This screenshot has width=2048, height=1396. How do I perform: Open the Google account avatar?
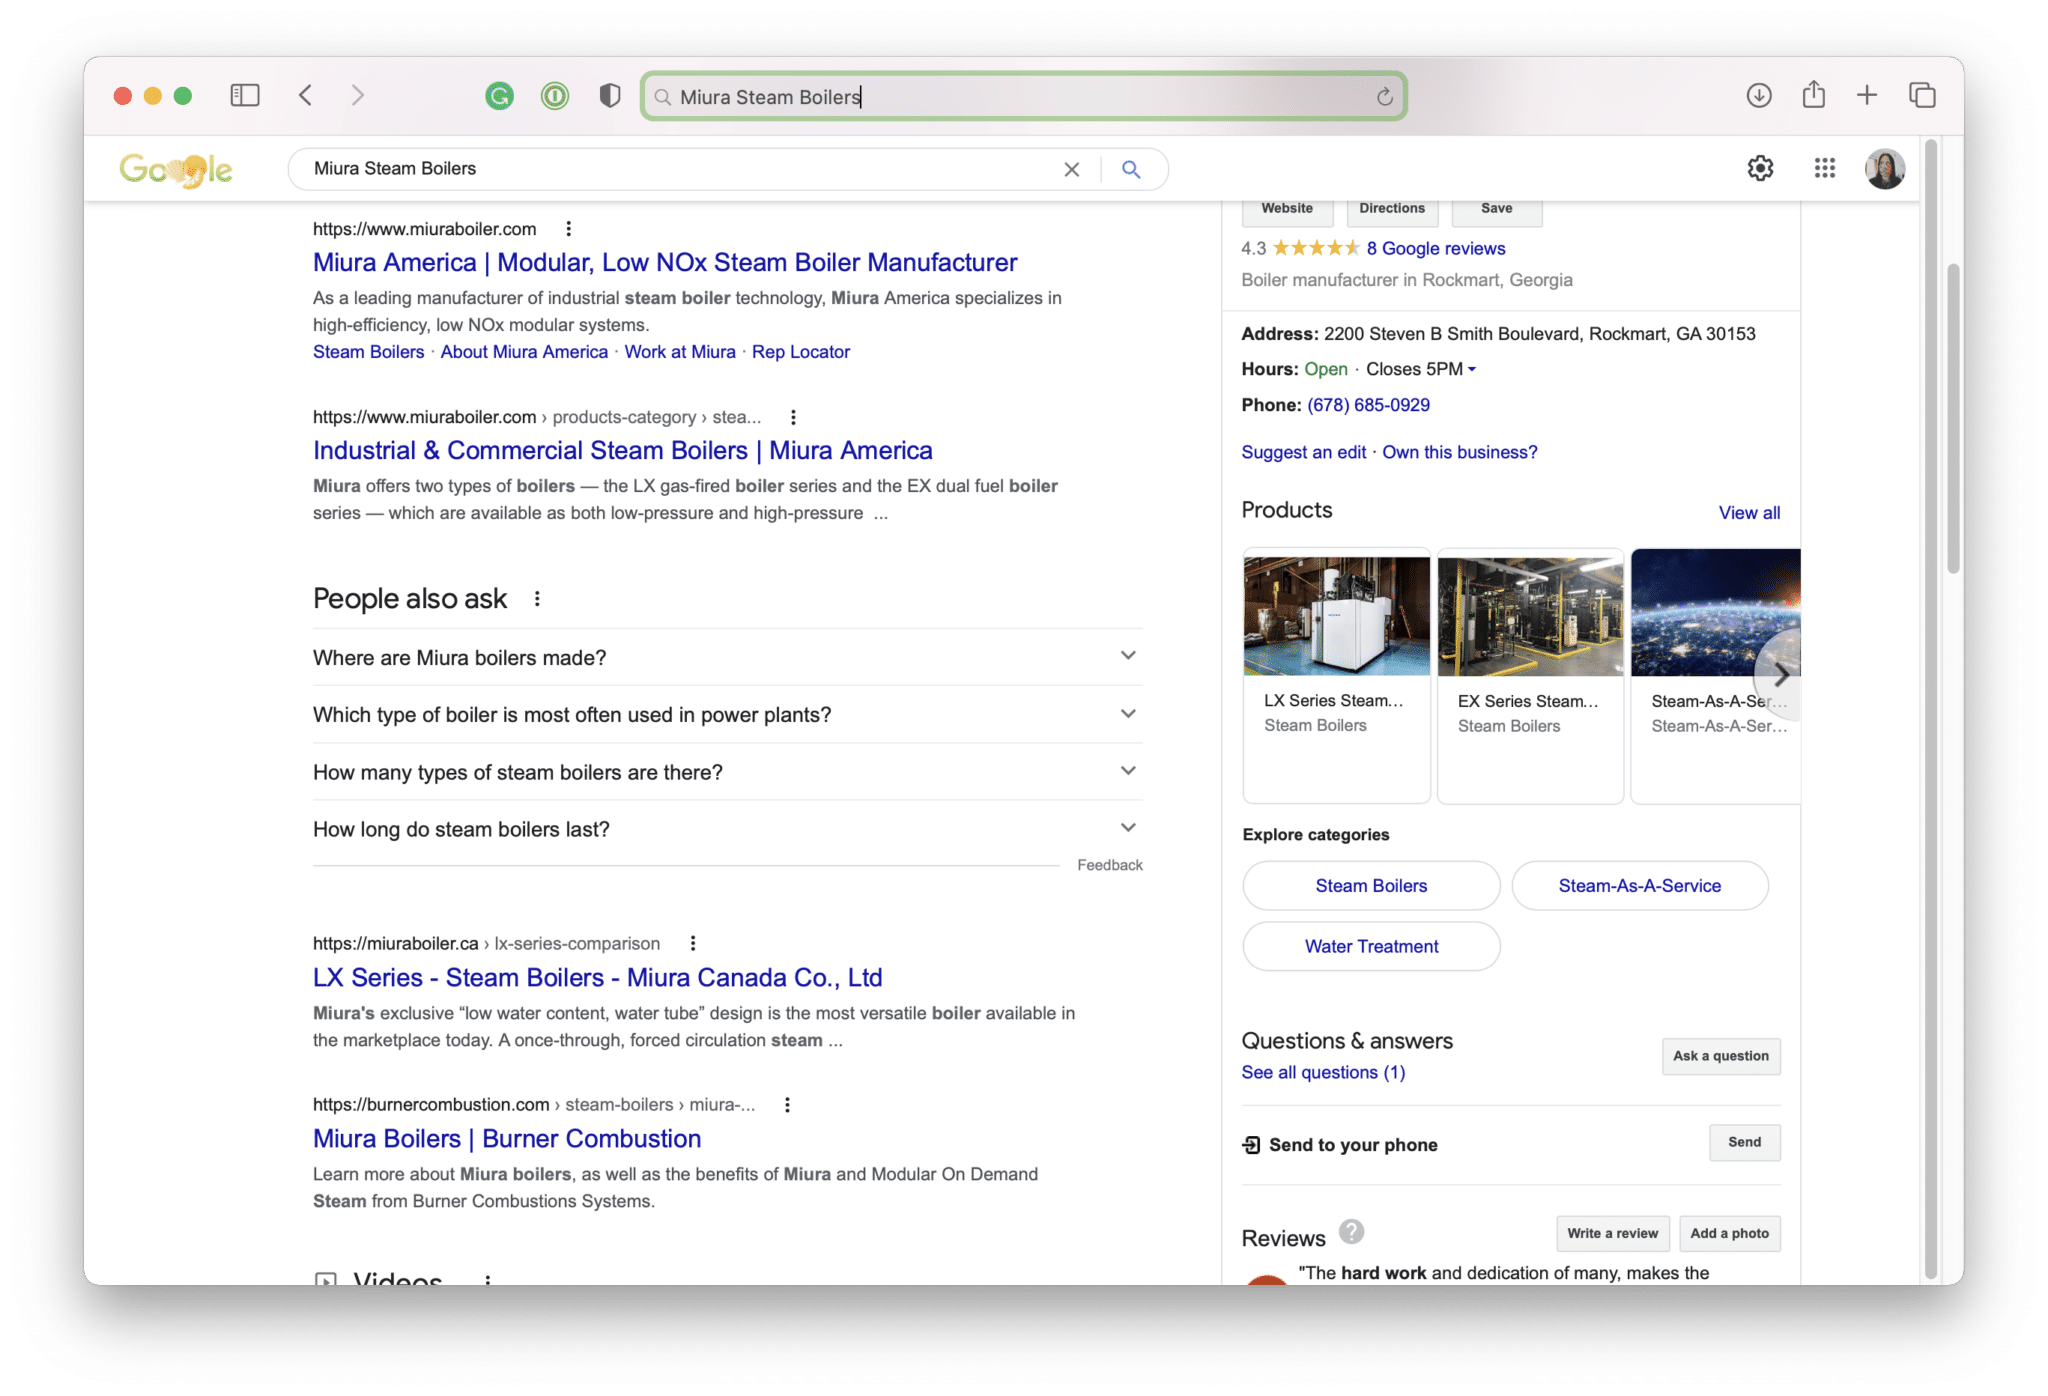pyautogui.click(x=1885, y=168)
